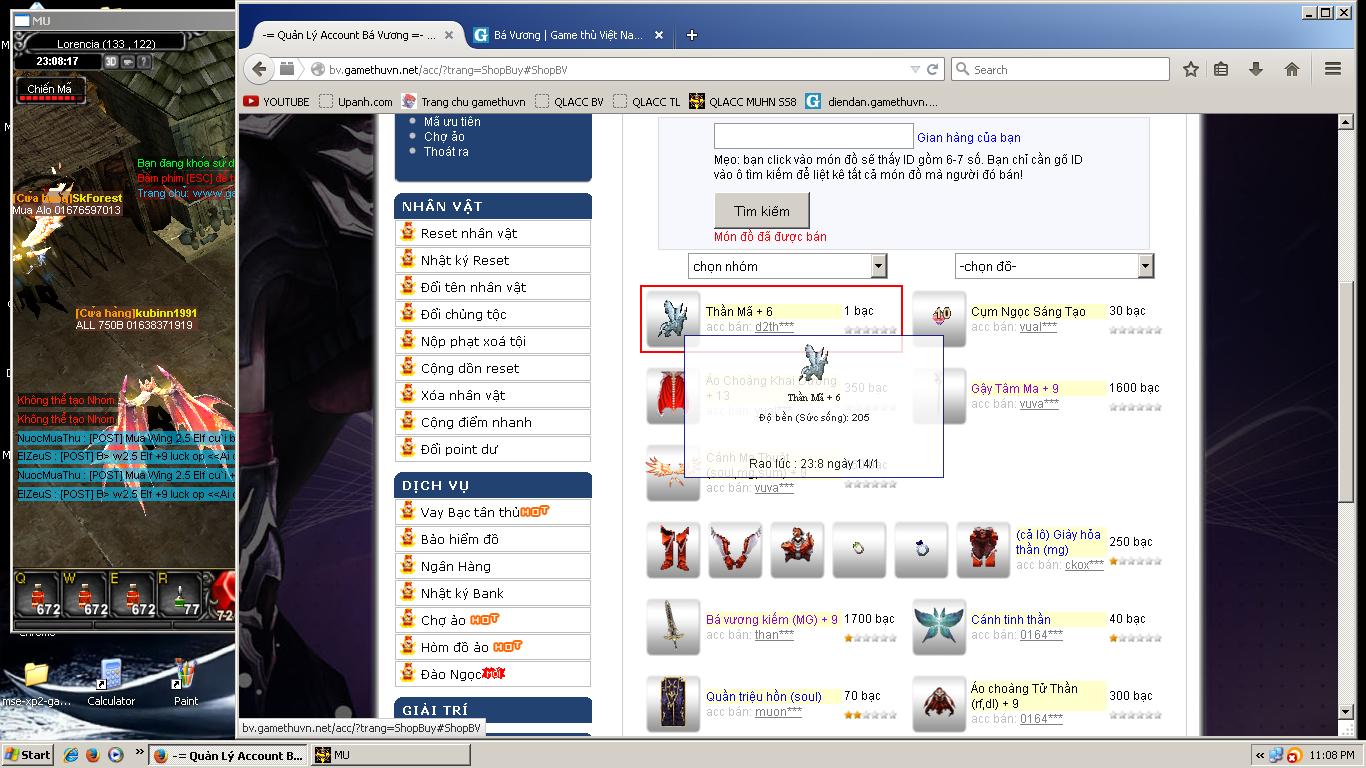Open Hòm đồ ảo service

(x=493, y=647)
